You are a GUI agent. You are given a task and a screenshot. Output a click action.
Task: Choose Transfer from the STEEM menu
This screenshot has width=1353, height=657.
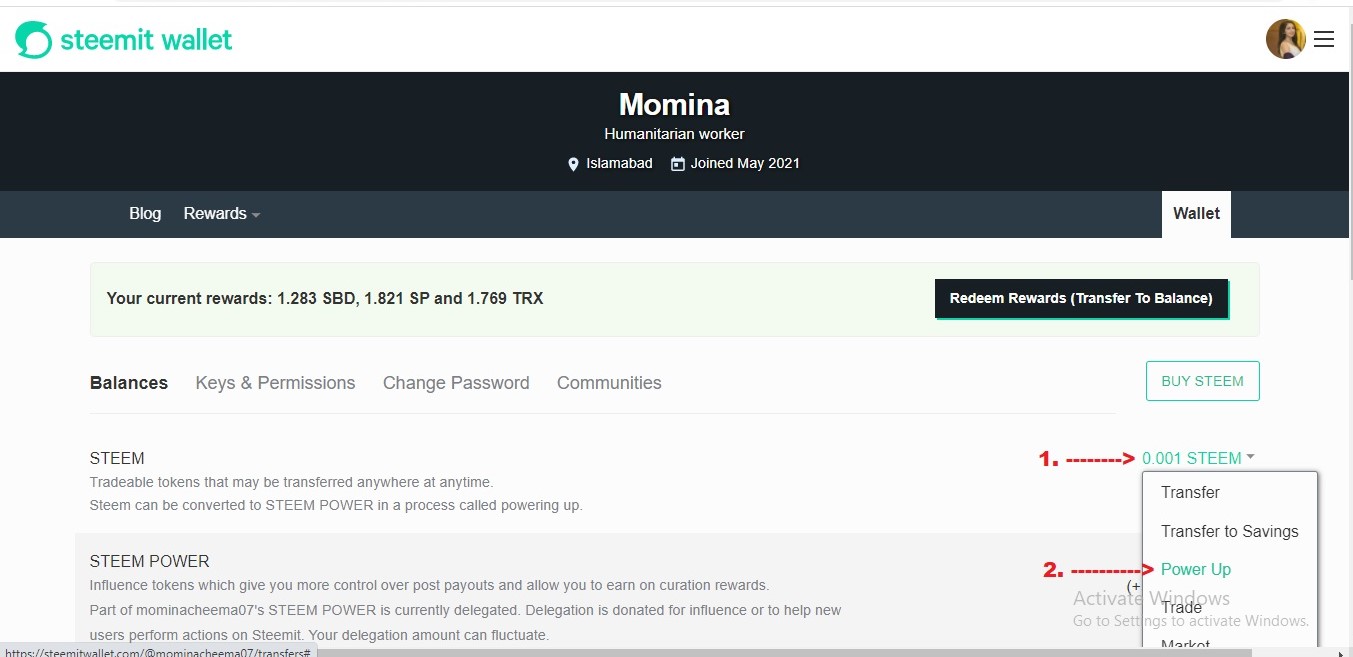tap(1190, 492)
